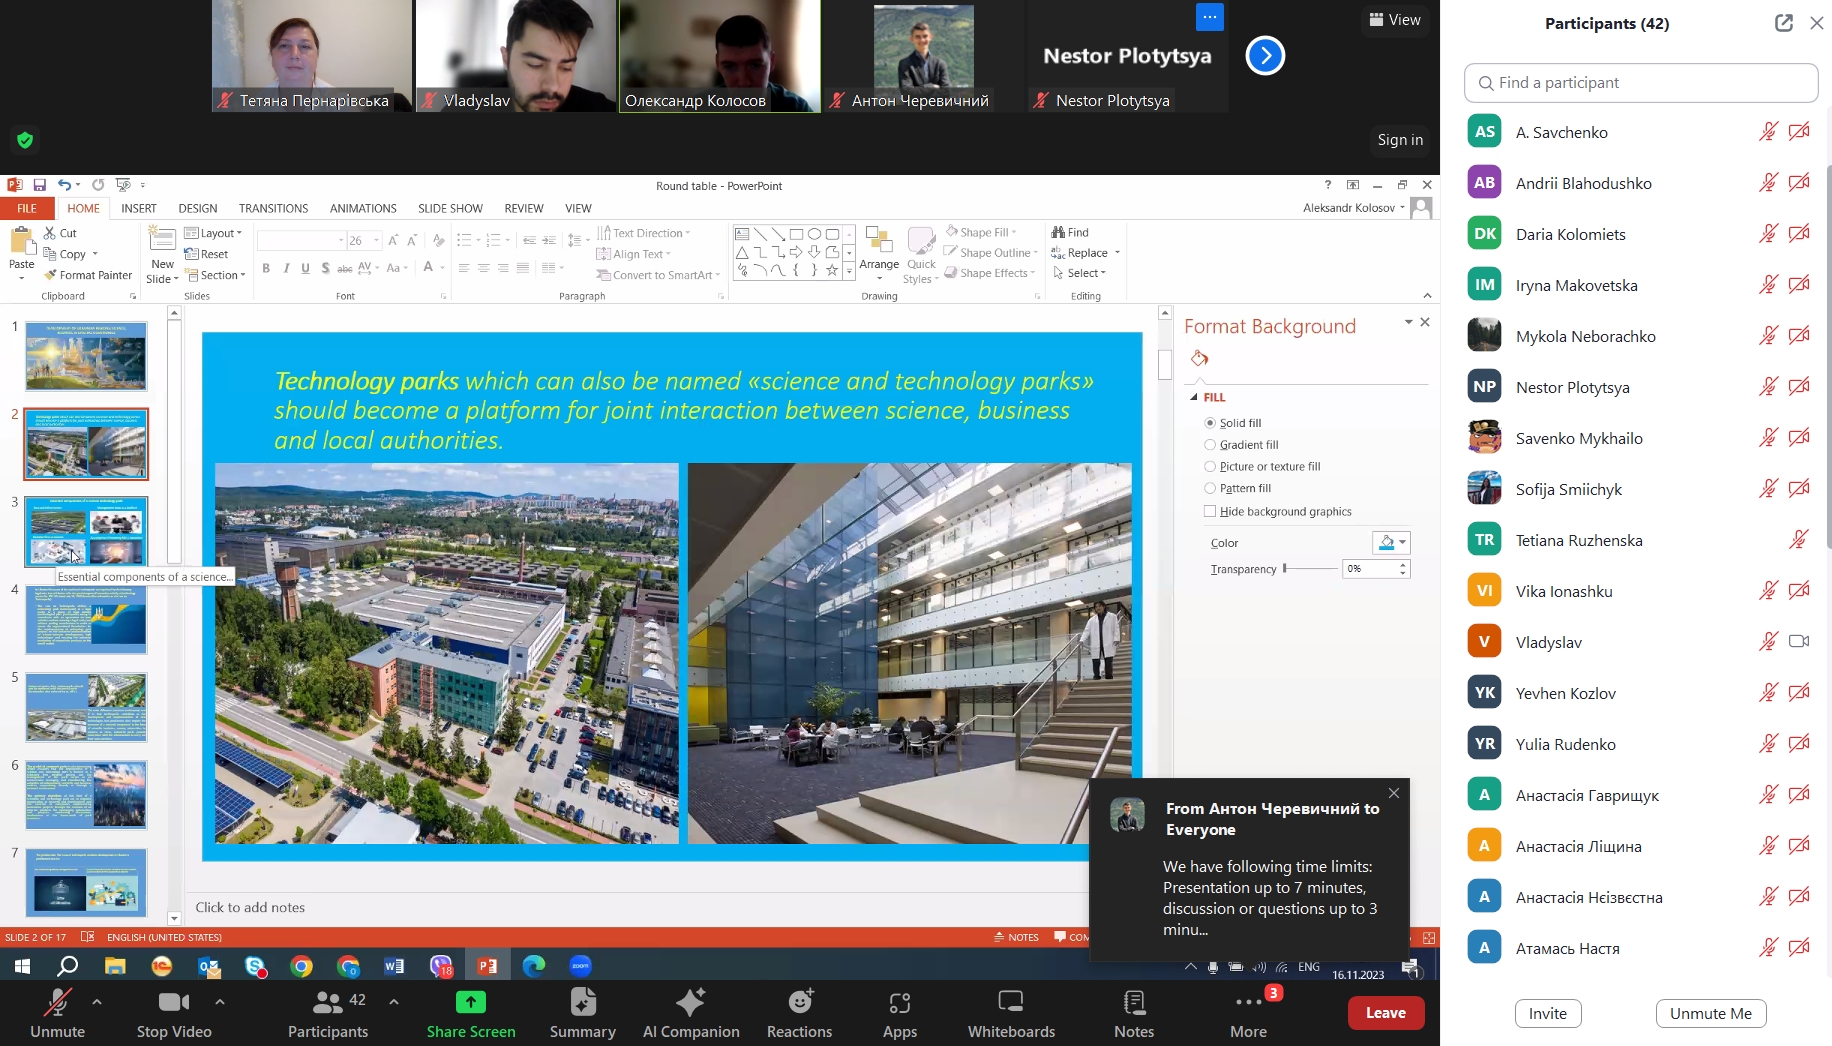Viewport: 1832px width, 1046px height.
Task: Click the red Leave button
Action: [1386, 1013]
